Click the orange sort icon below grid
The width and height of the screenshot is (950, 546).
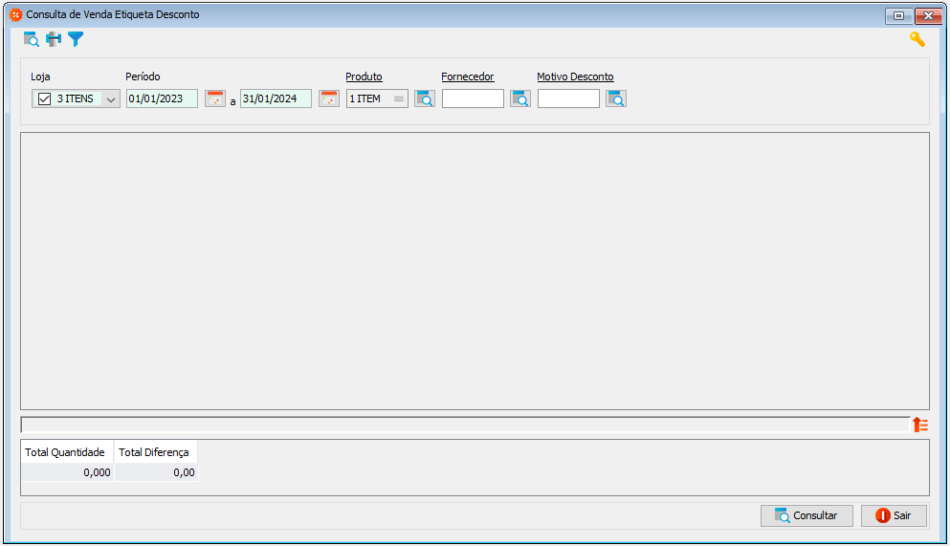pyautogui.click(x=920, y=425)
